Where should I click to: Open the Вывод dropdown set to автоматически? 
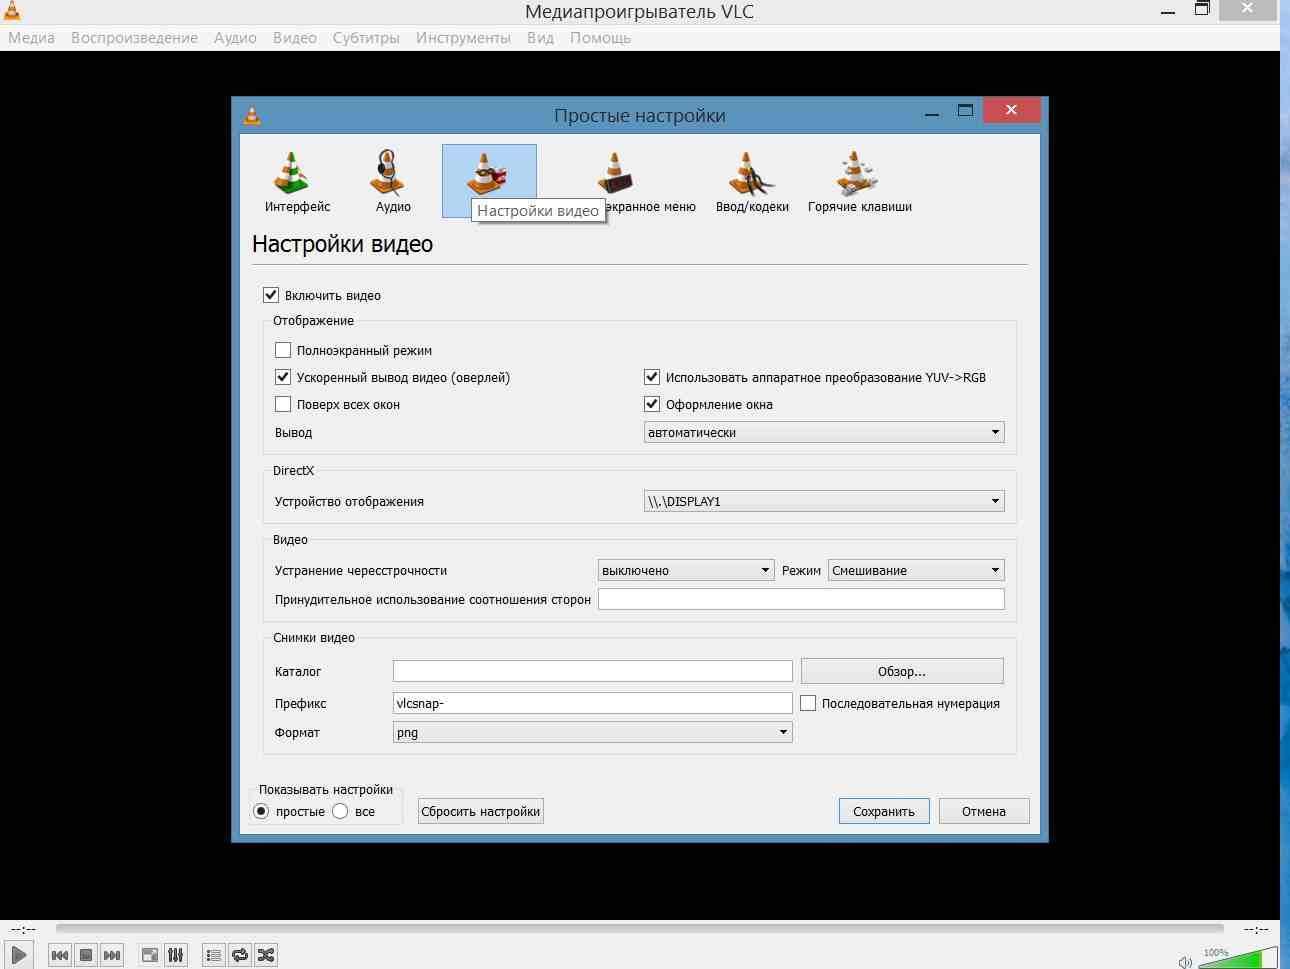(824, 432)
